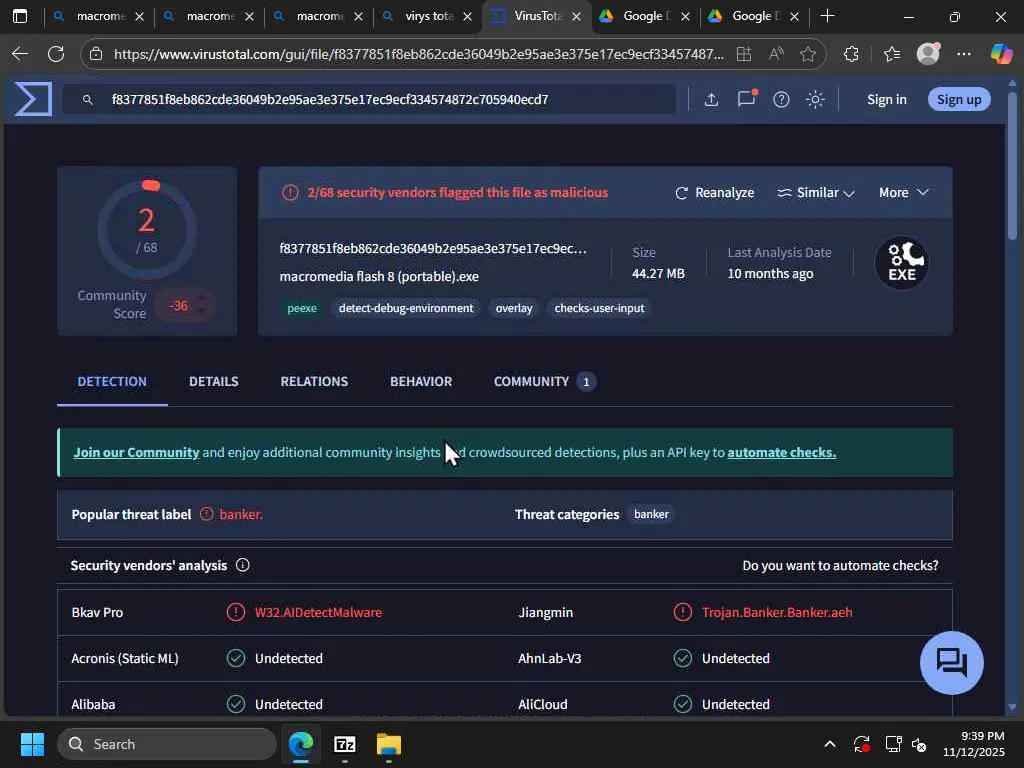Click the page vertical scrollbar thumb
This screenshot has height=768, width=1024.
(x=1012, y=167)
